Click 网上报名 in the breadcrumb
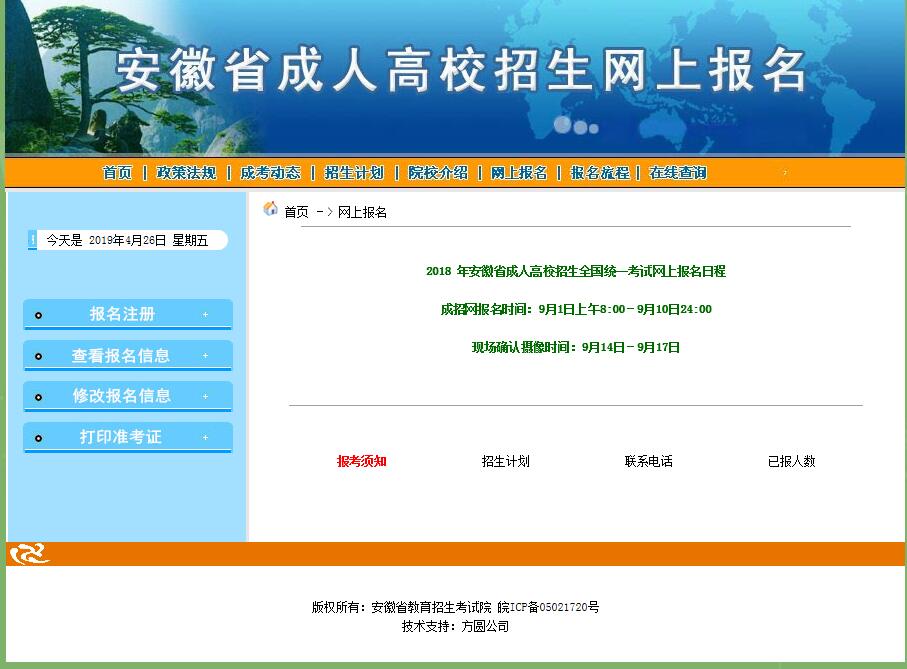The image size is (907, 669). pyautogui.click(x=362, y=212)
